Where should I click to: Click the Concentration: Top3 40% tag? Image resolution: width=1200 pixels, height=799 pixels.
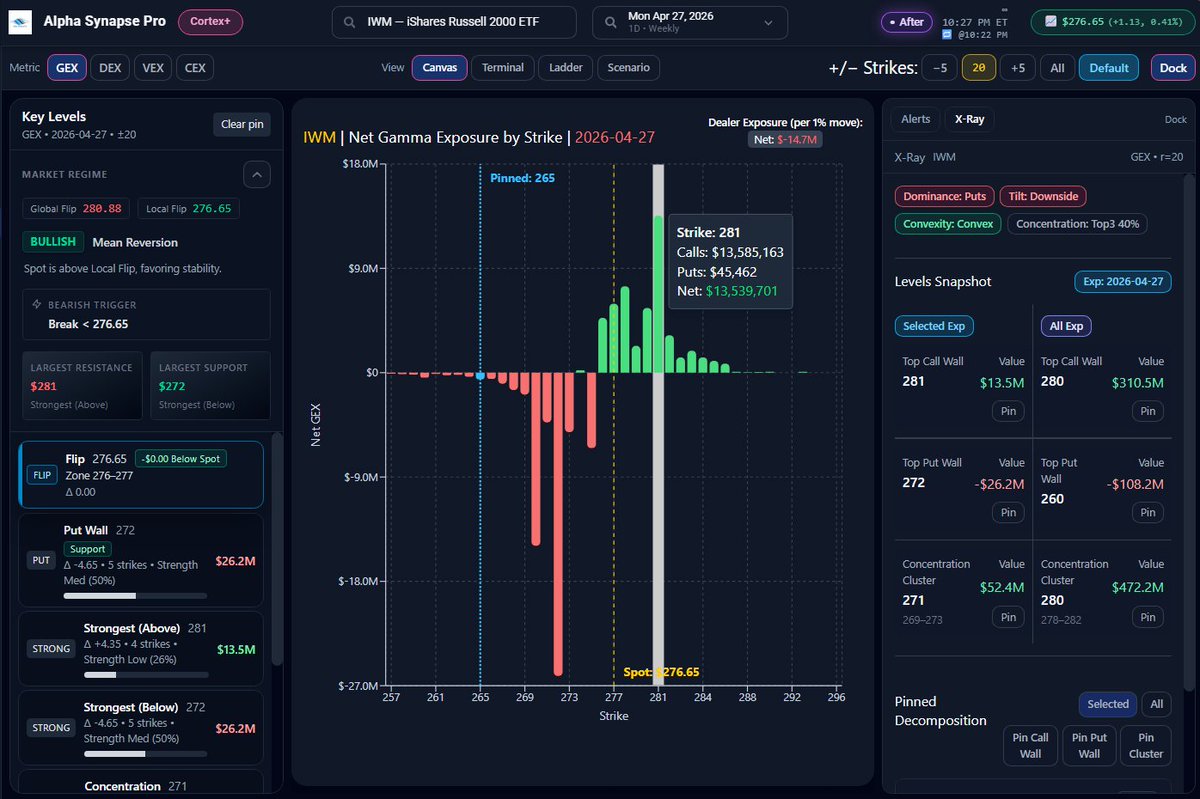tap(1077, 224)
